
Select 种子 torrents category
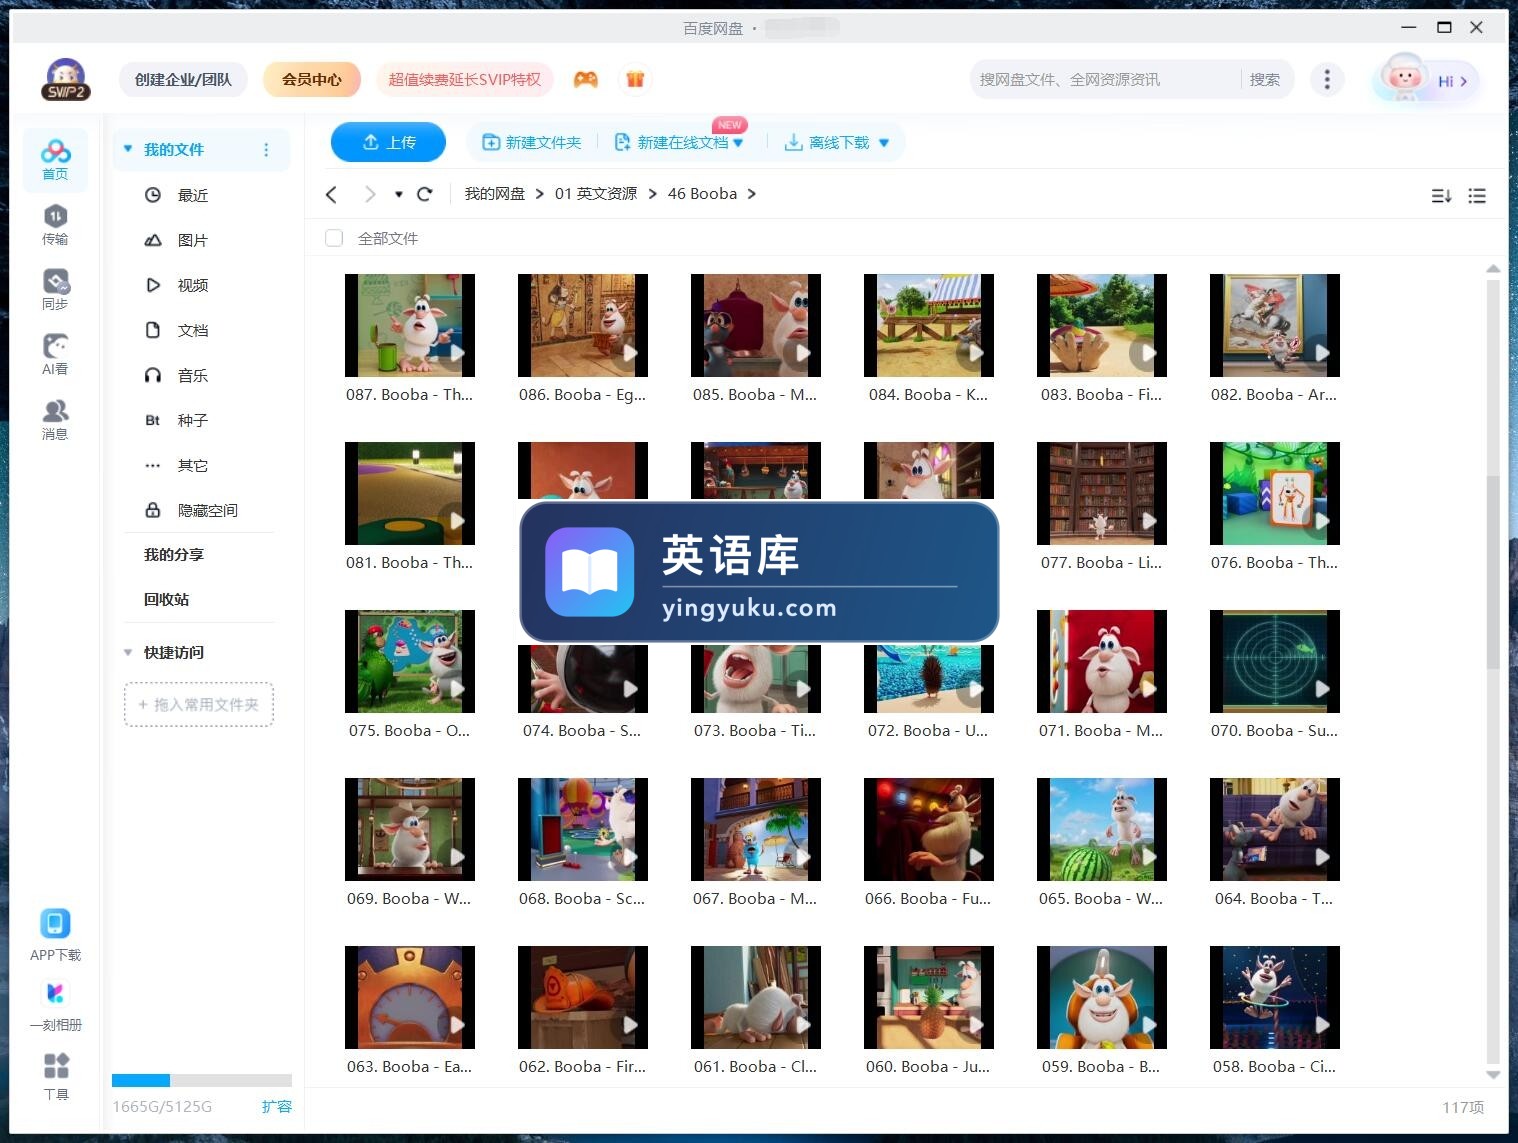click(x=193, y=420)
